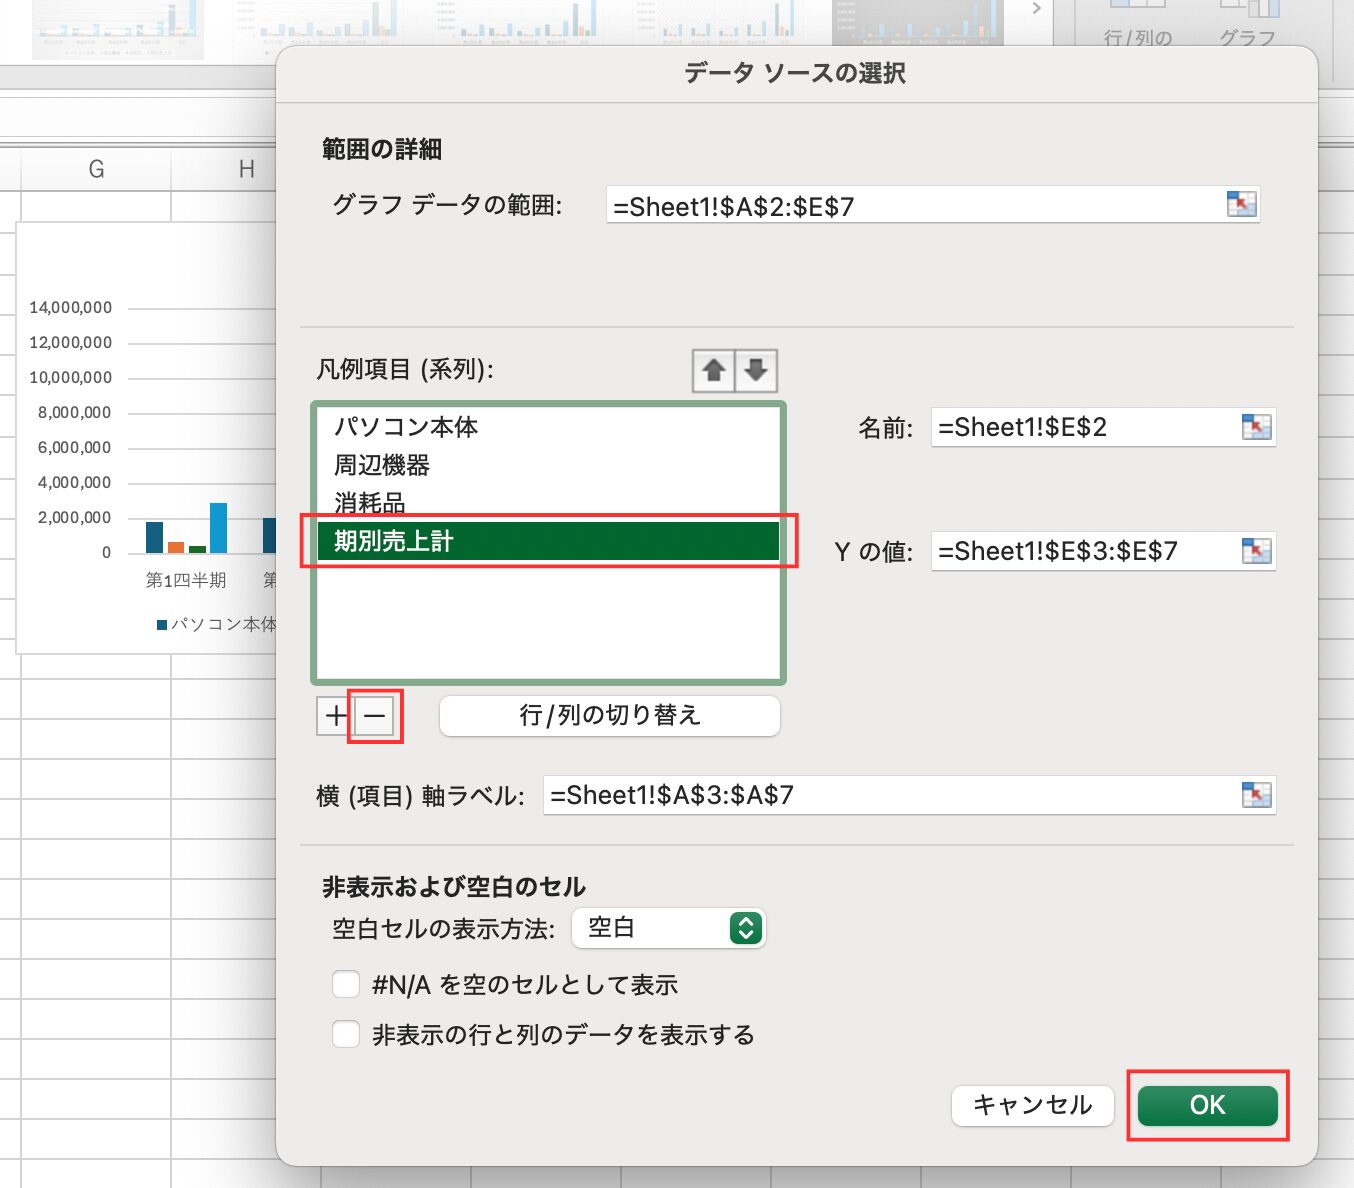
Task: Move the selected series up with the up arrow
Action: point(713,371)
